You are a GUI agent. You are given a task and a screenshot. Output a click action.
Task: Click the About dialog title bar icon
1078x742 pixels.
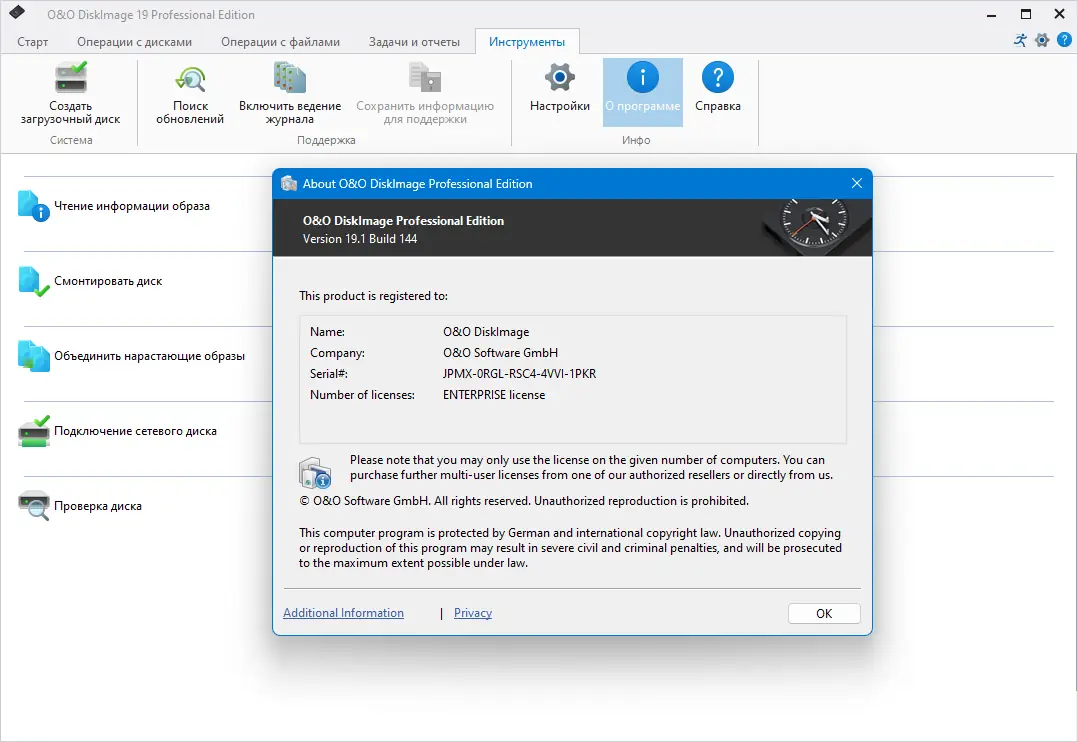289,184
